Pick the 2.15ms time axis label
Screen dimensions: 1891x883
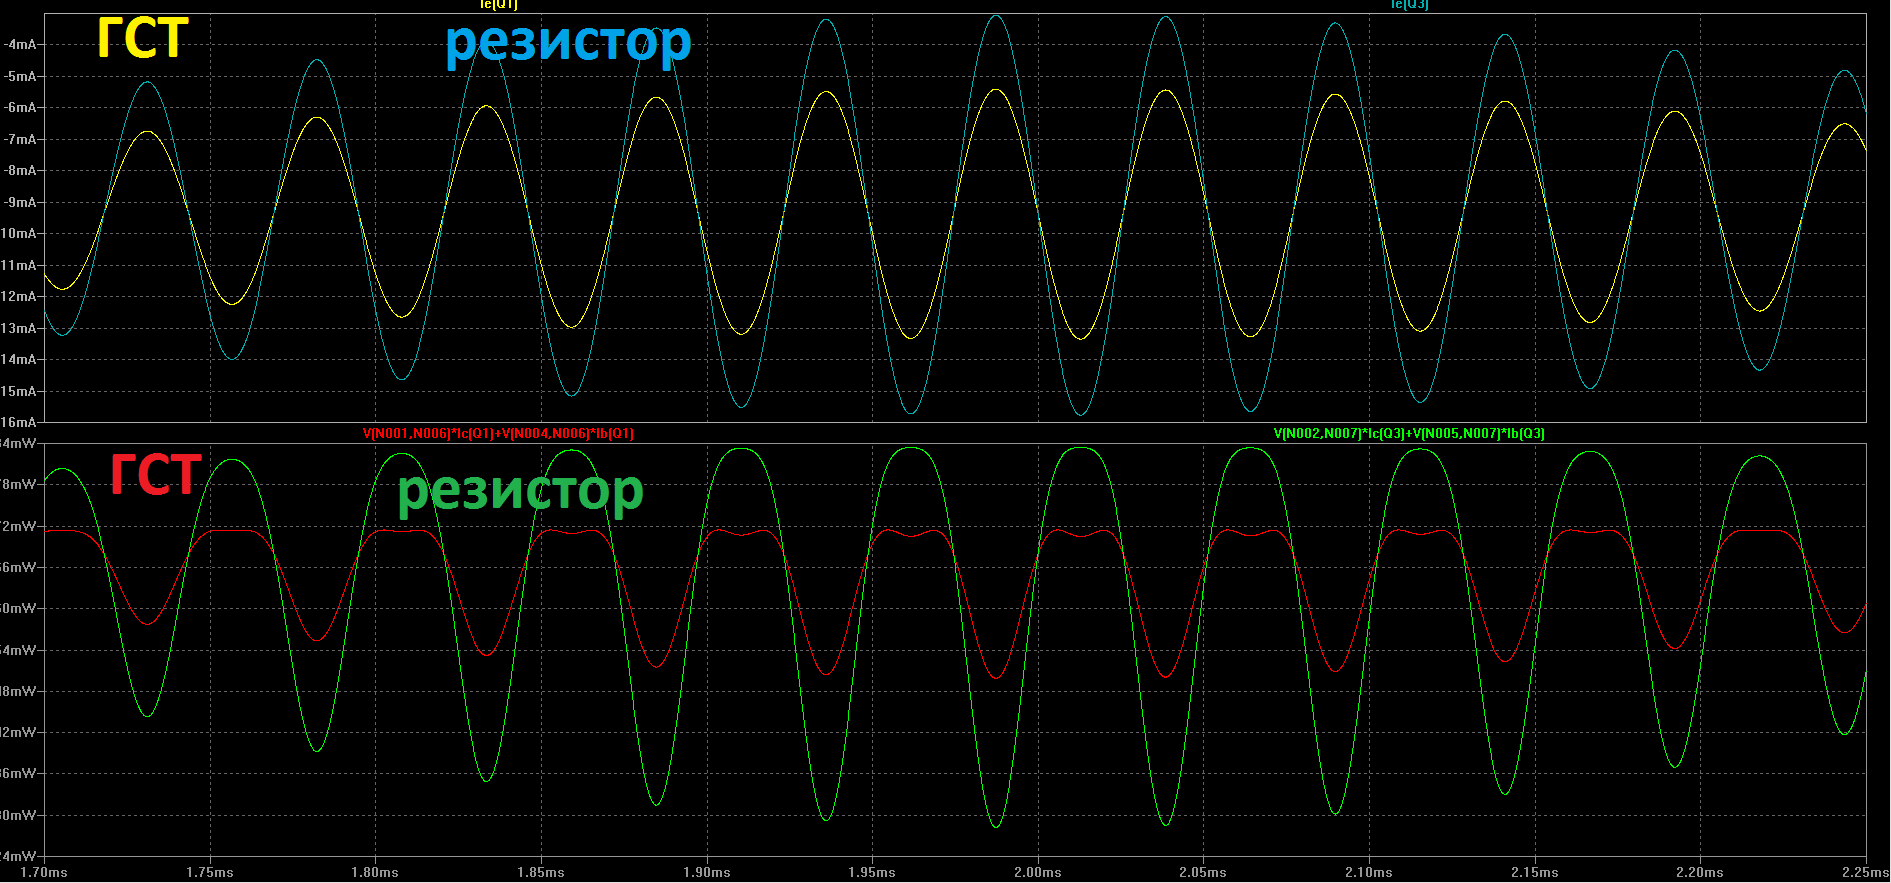[x=1535, y=872]
